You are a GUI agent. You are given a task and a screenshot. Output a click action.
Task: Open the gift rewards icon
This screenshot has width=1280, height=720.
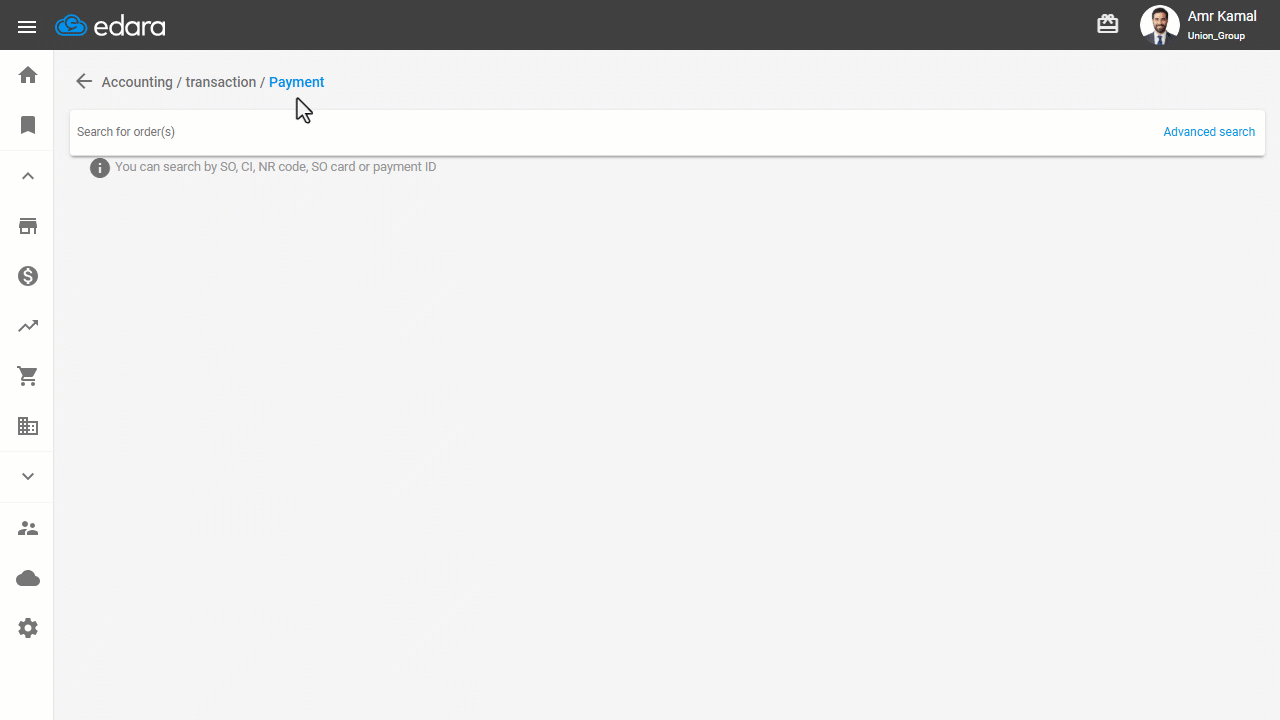tap(1108, 24)
